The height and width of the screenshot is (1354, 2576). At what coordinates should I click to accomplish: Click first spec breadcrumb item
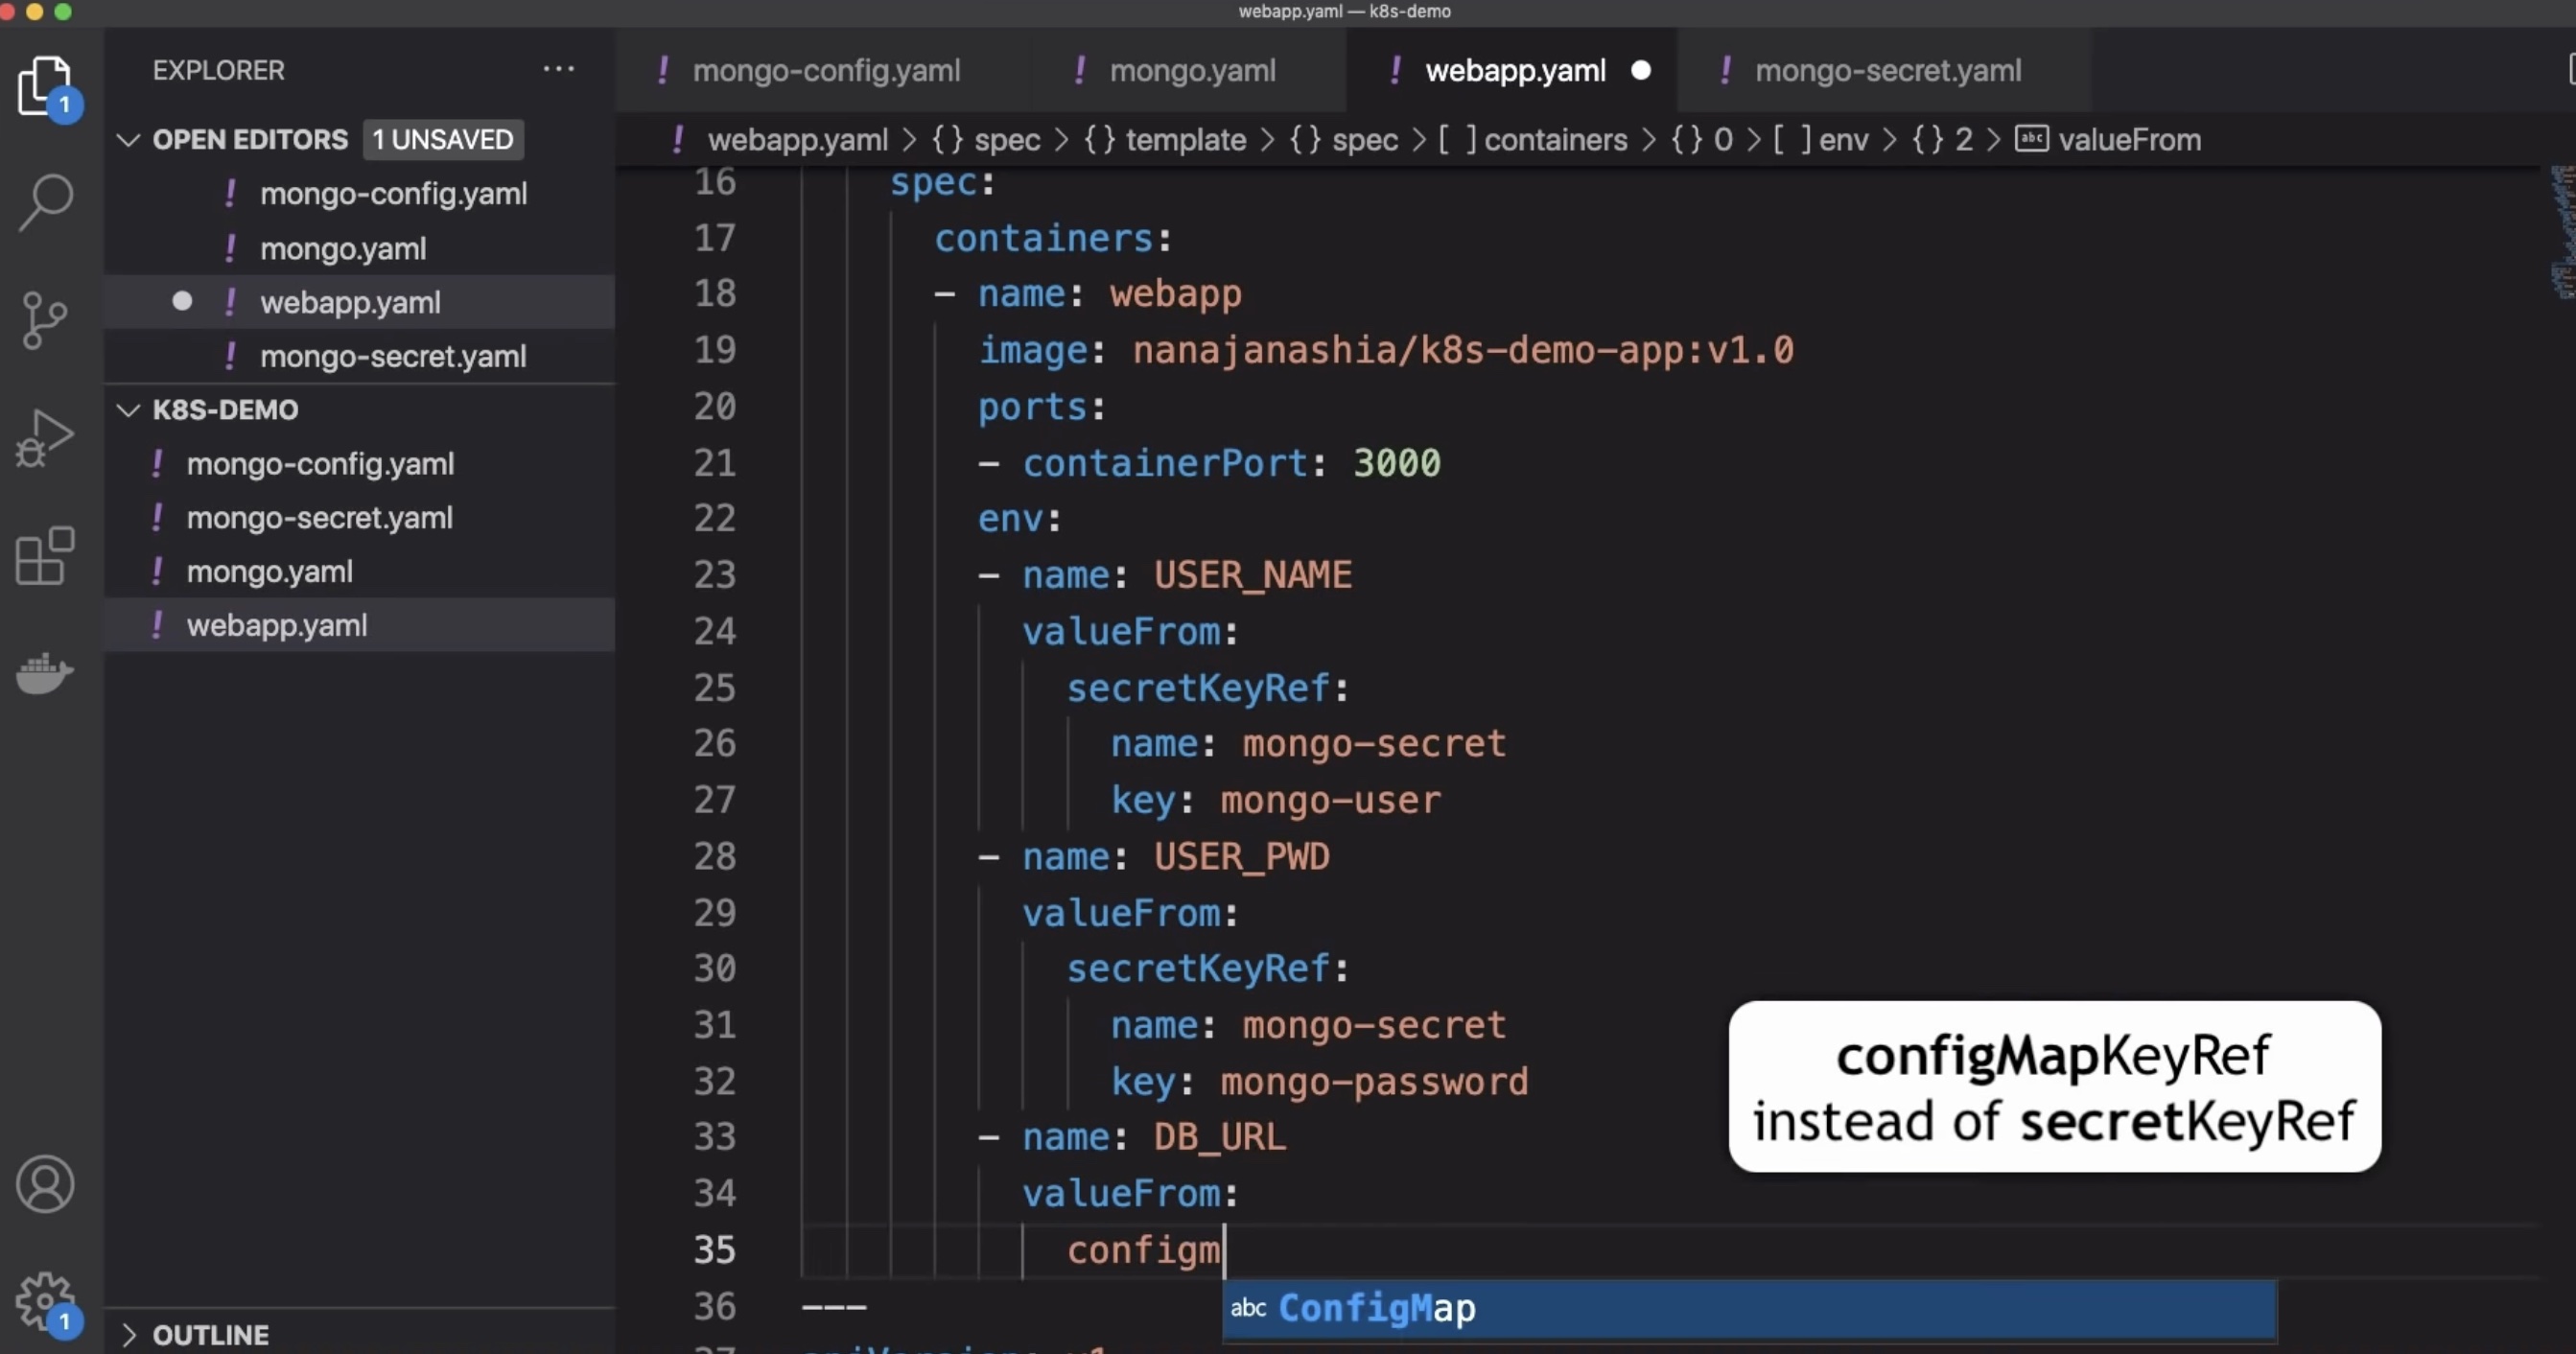point(986,139)
